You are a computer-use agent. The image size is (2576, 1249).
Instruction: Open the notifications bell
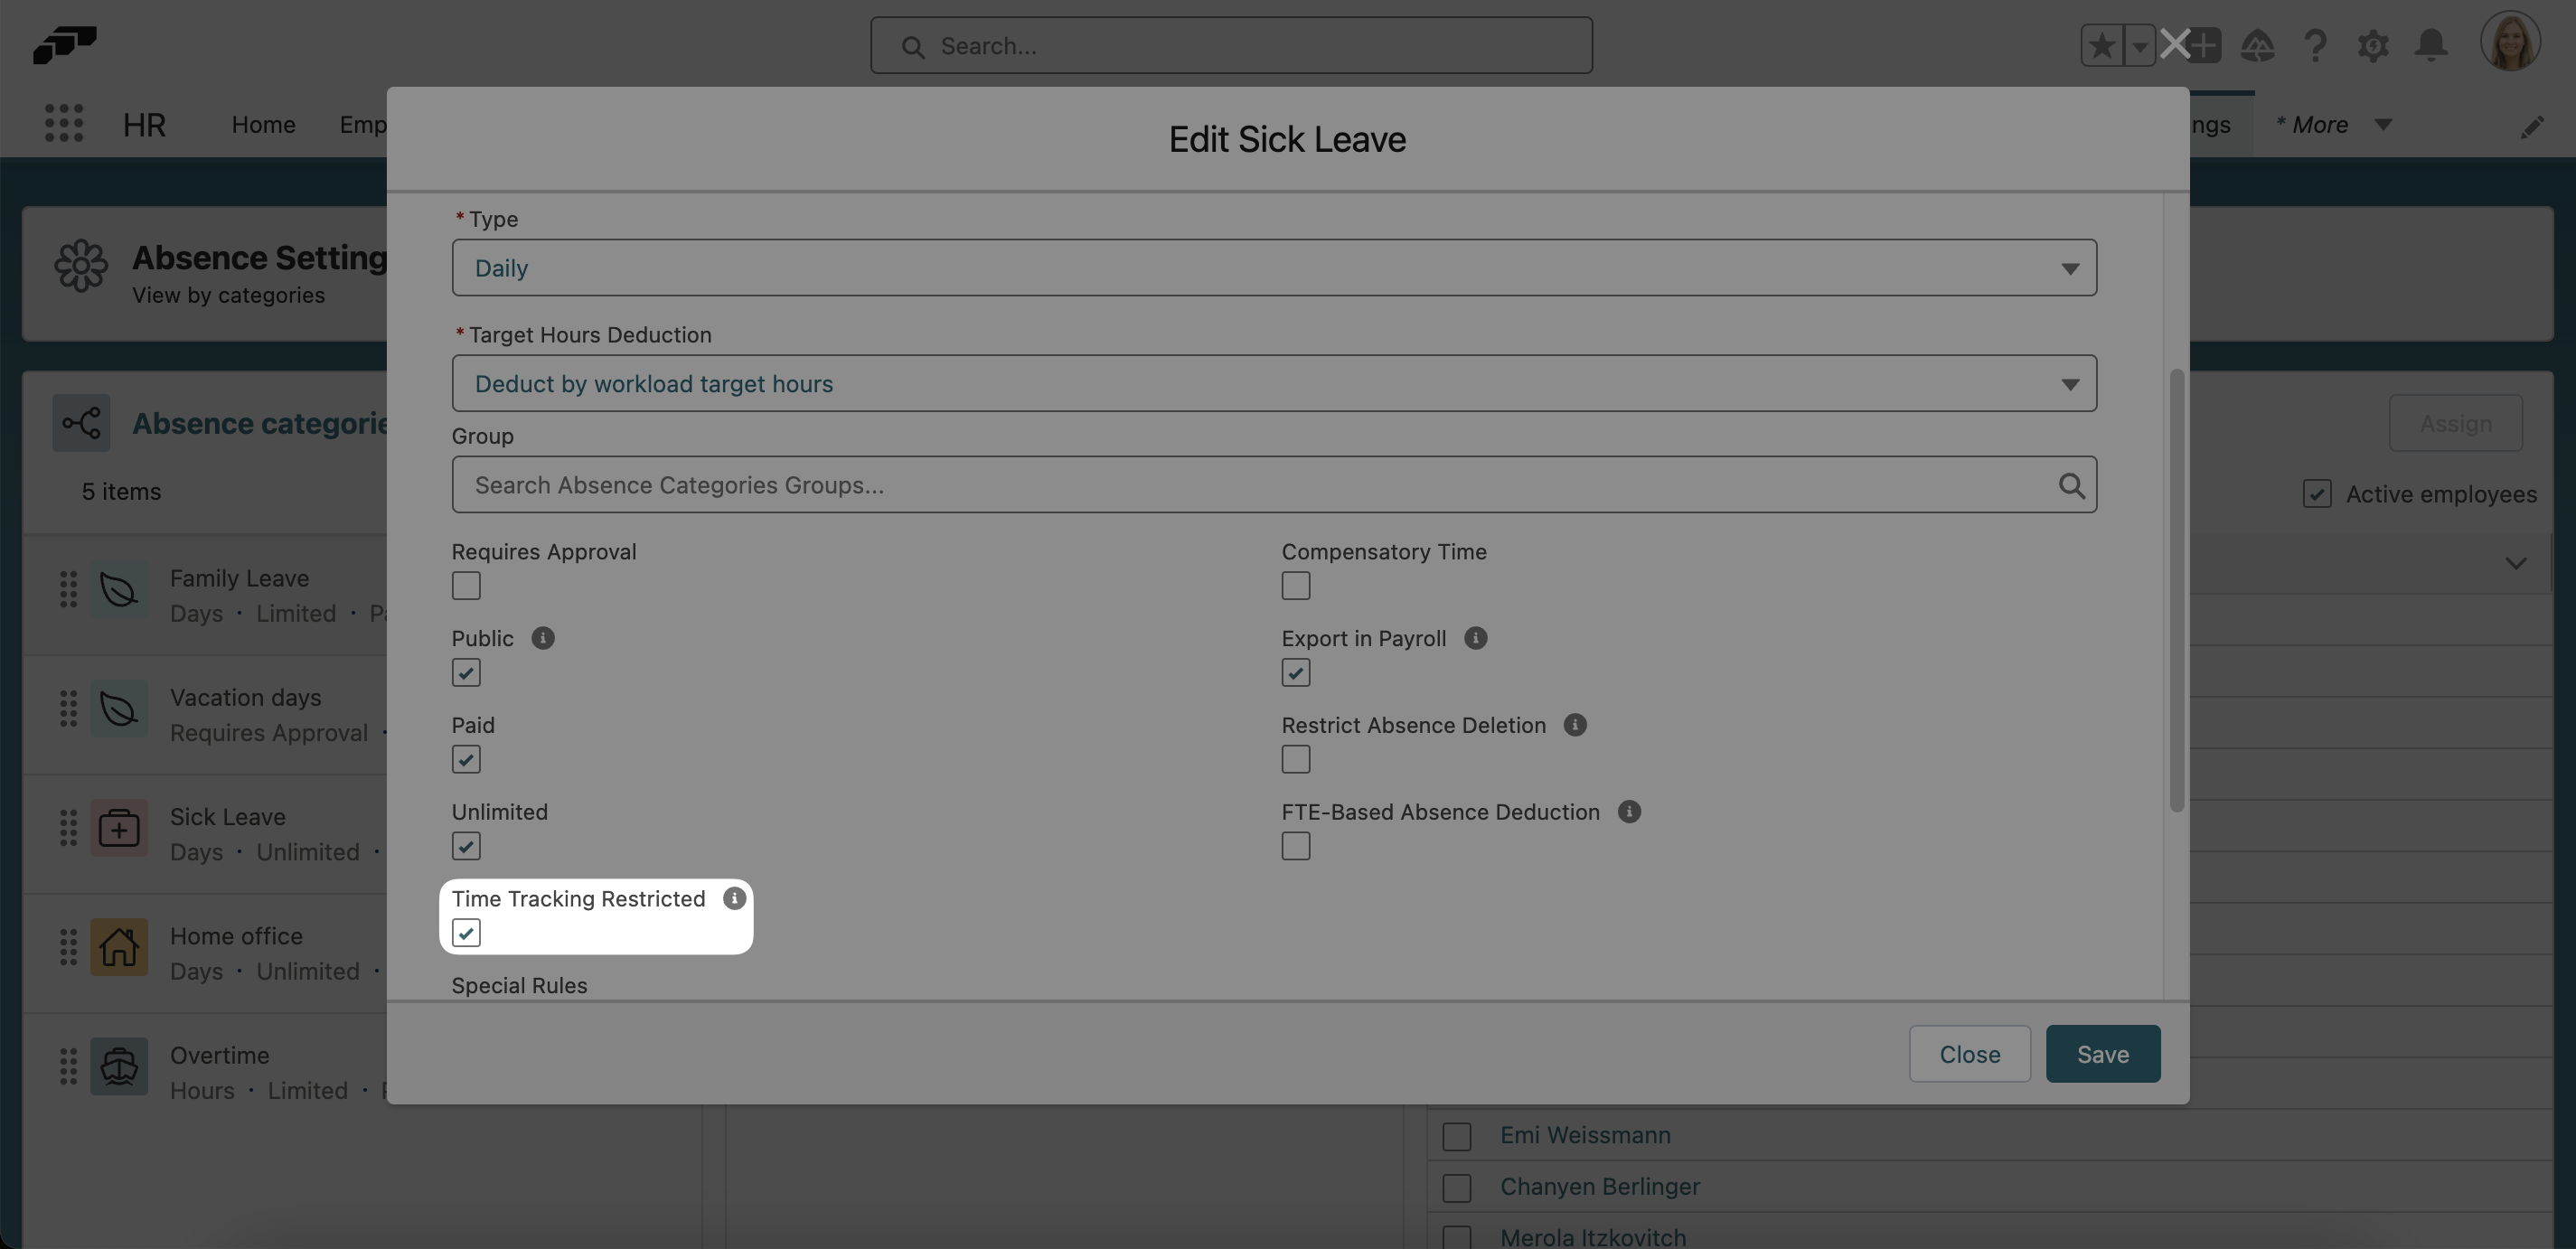[2431, 45]
